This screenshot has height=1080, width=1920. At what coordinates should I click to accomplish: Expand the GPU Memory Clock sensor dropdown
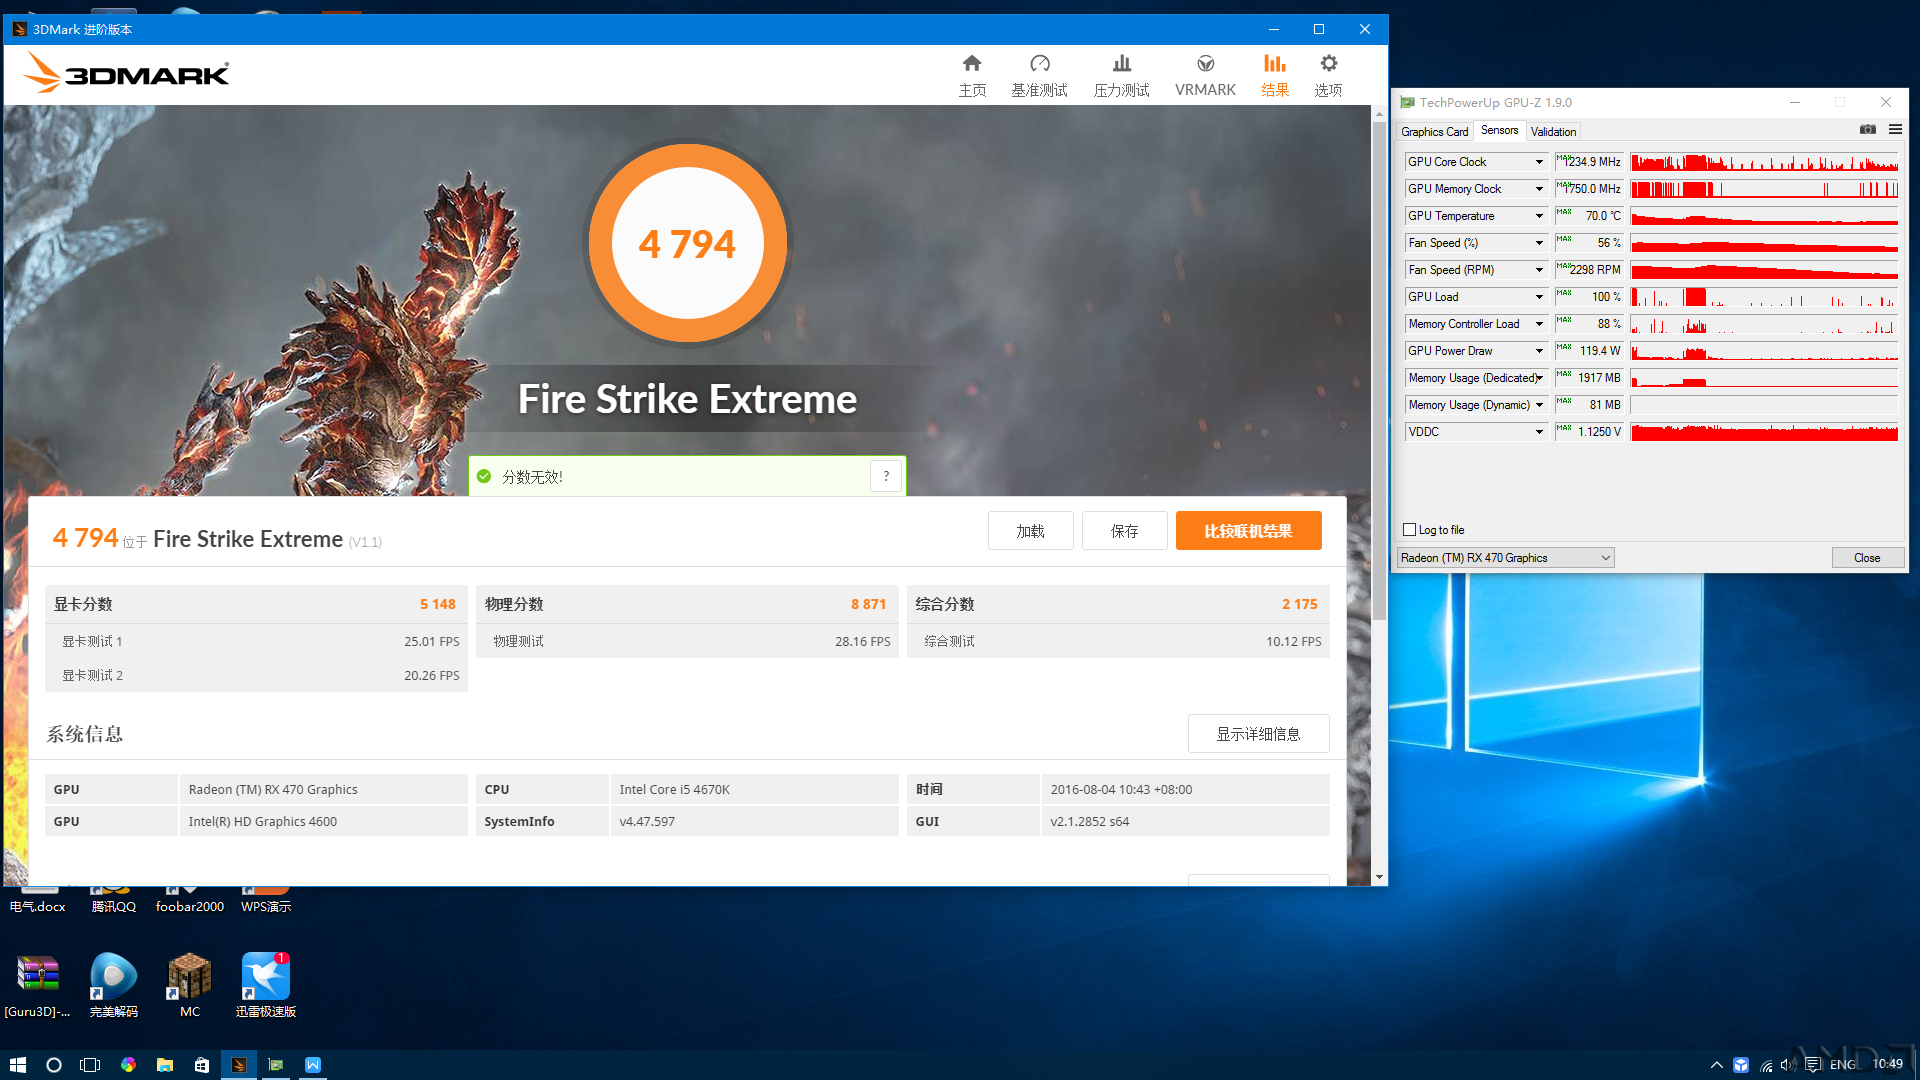coord(1539,189)
